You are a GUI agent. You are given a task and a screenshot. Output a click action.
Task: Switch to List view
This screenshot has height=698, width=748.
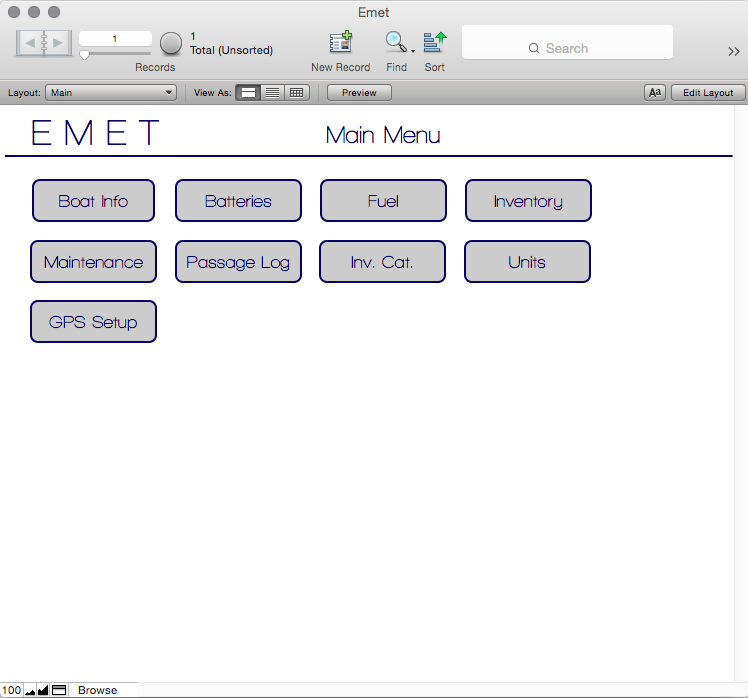[272, 93]
